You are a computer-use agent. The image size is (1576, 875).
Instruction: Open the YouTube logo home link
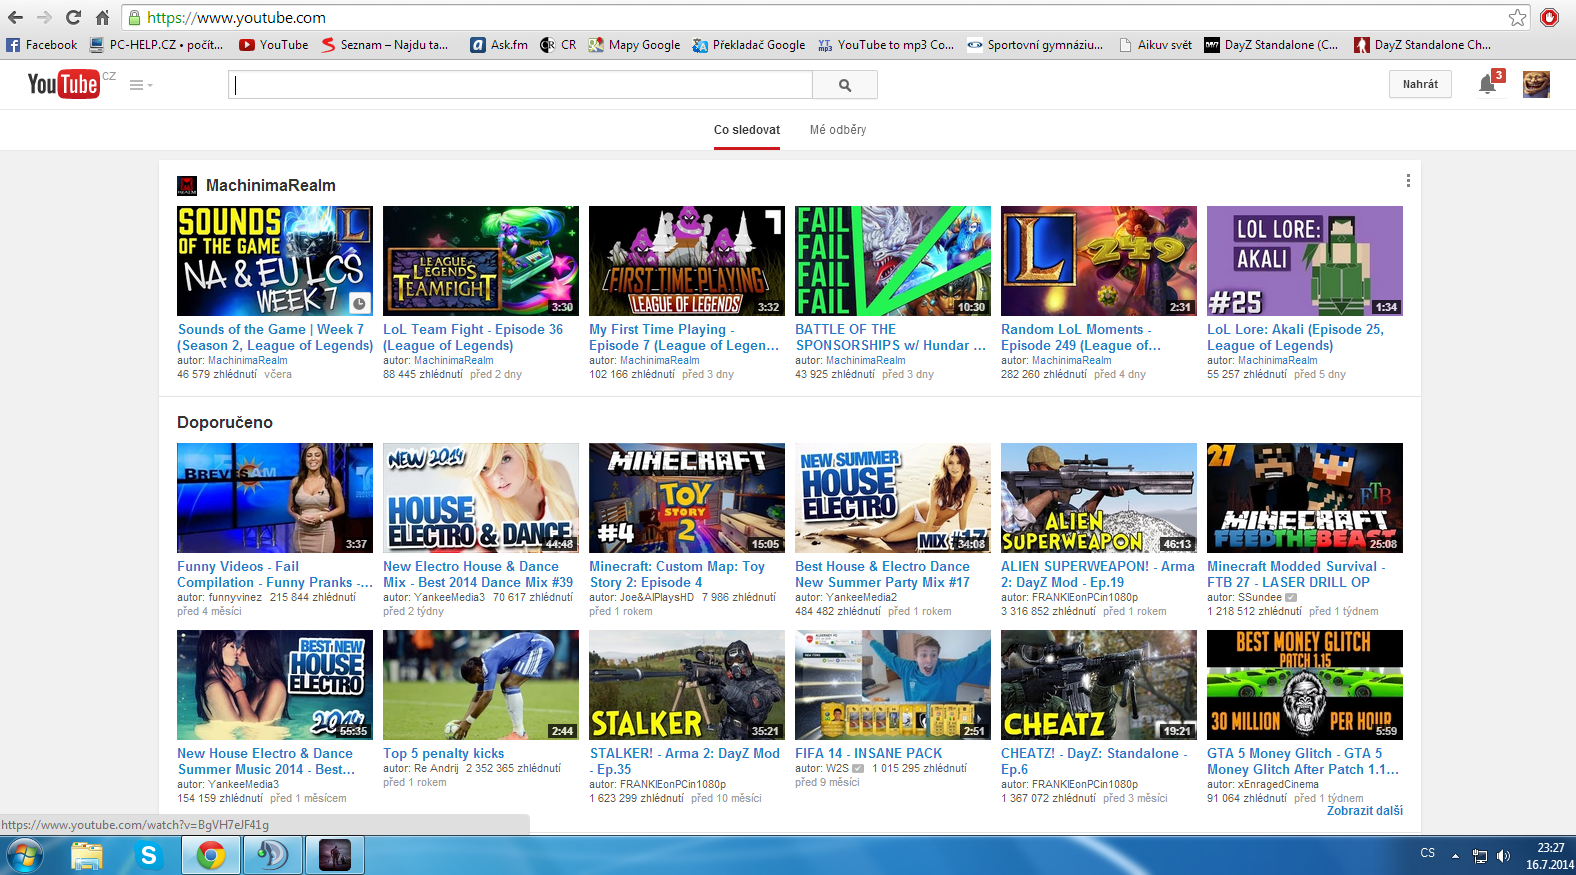64,84
